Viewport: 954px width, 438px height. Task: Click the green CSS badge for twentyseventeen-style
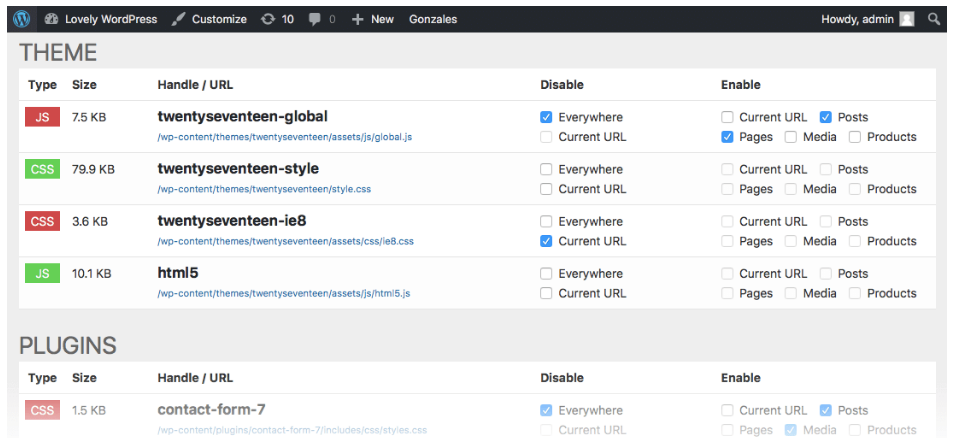tap(42, 169)
